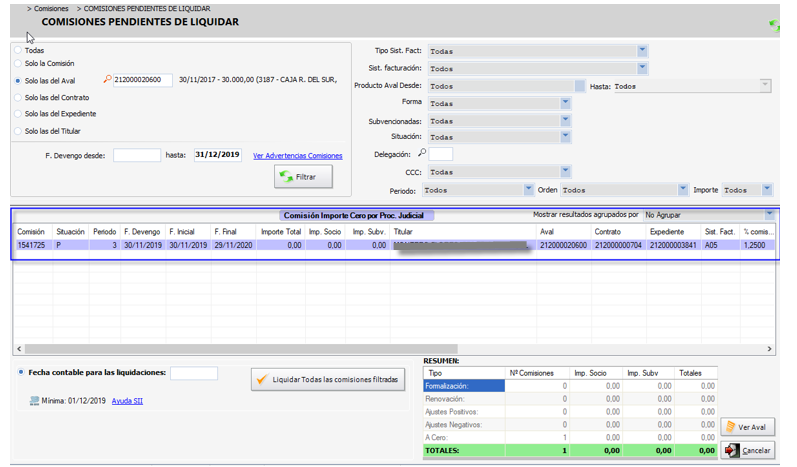Screen dimensions: 797x467
Task: Open the CCC dropdown
Action: (565, 172)
